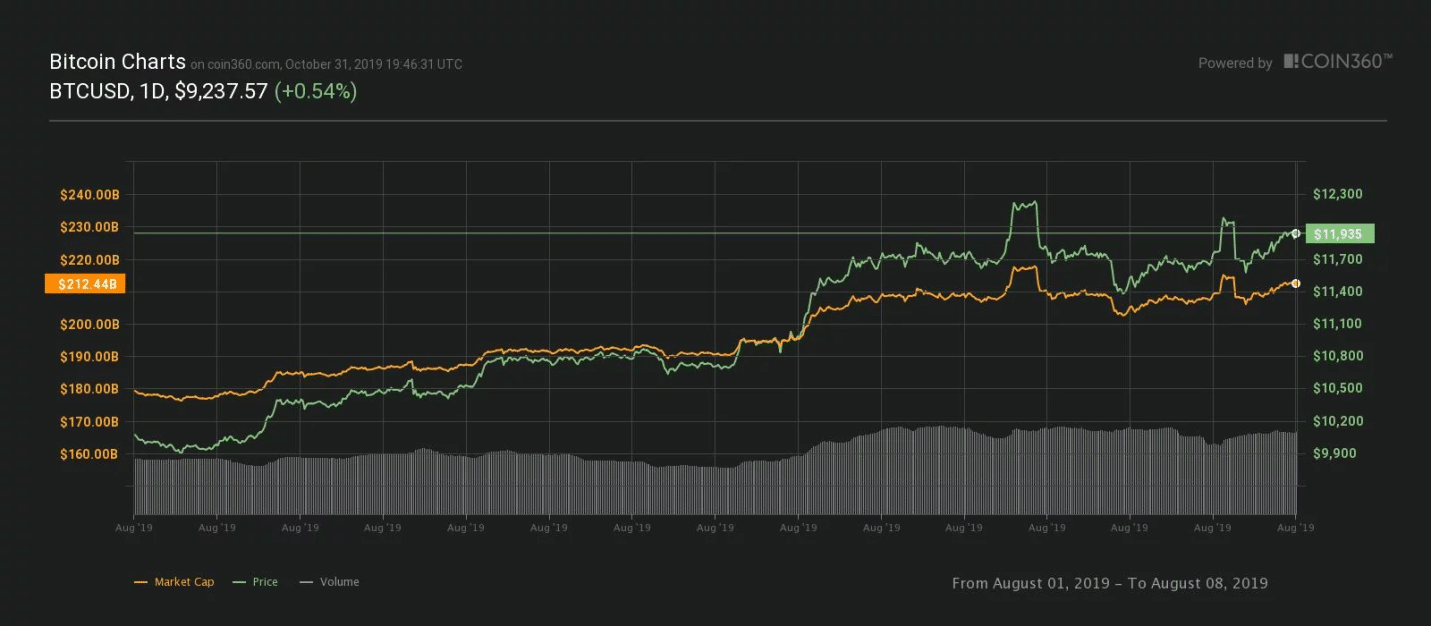Select the white endpoint marker on the green price line
The height and width of the screenshot is (626, 1431).
(x=1296, y=234)
